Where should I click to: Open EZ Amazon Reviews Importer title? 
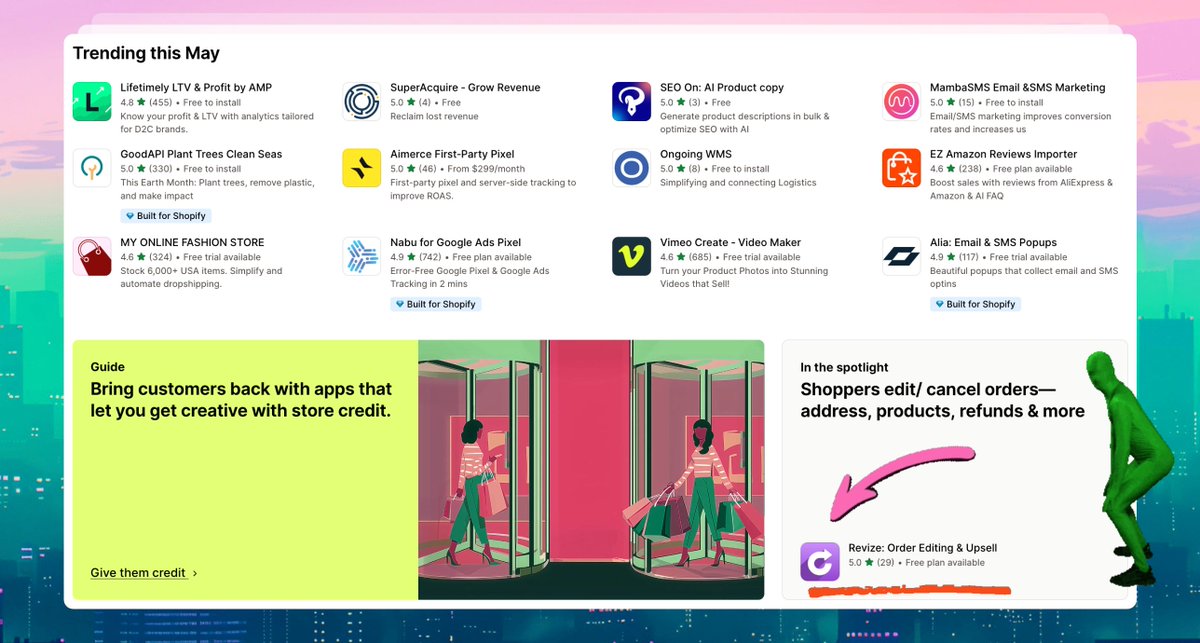[1003, 155]
